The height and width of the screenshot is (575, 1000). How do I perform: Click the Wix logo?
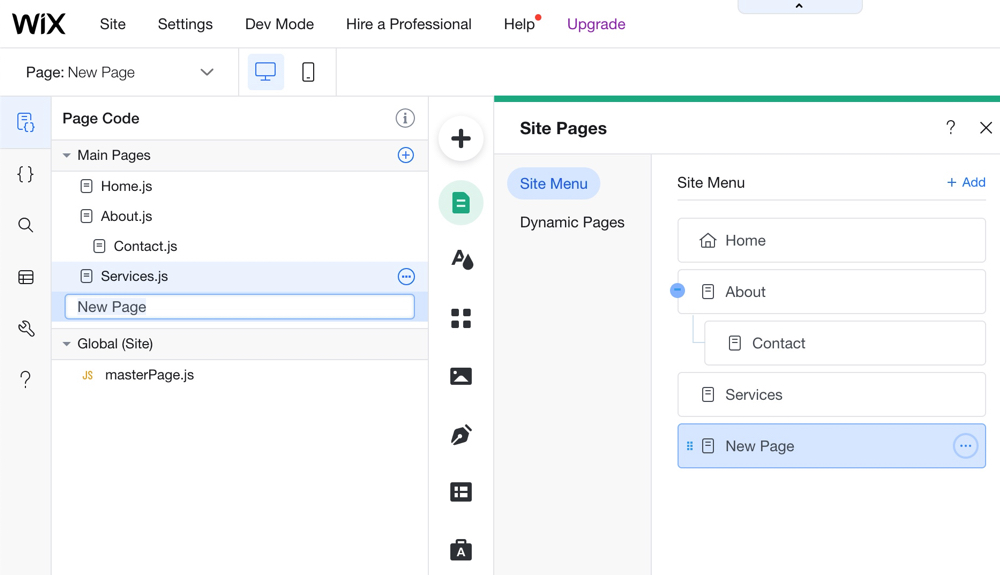pyautogui.click(x=38, y=24)
